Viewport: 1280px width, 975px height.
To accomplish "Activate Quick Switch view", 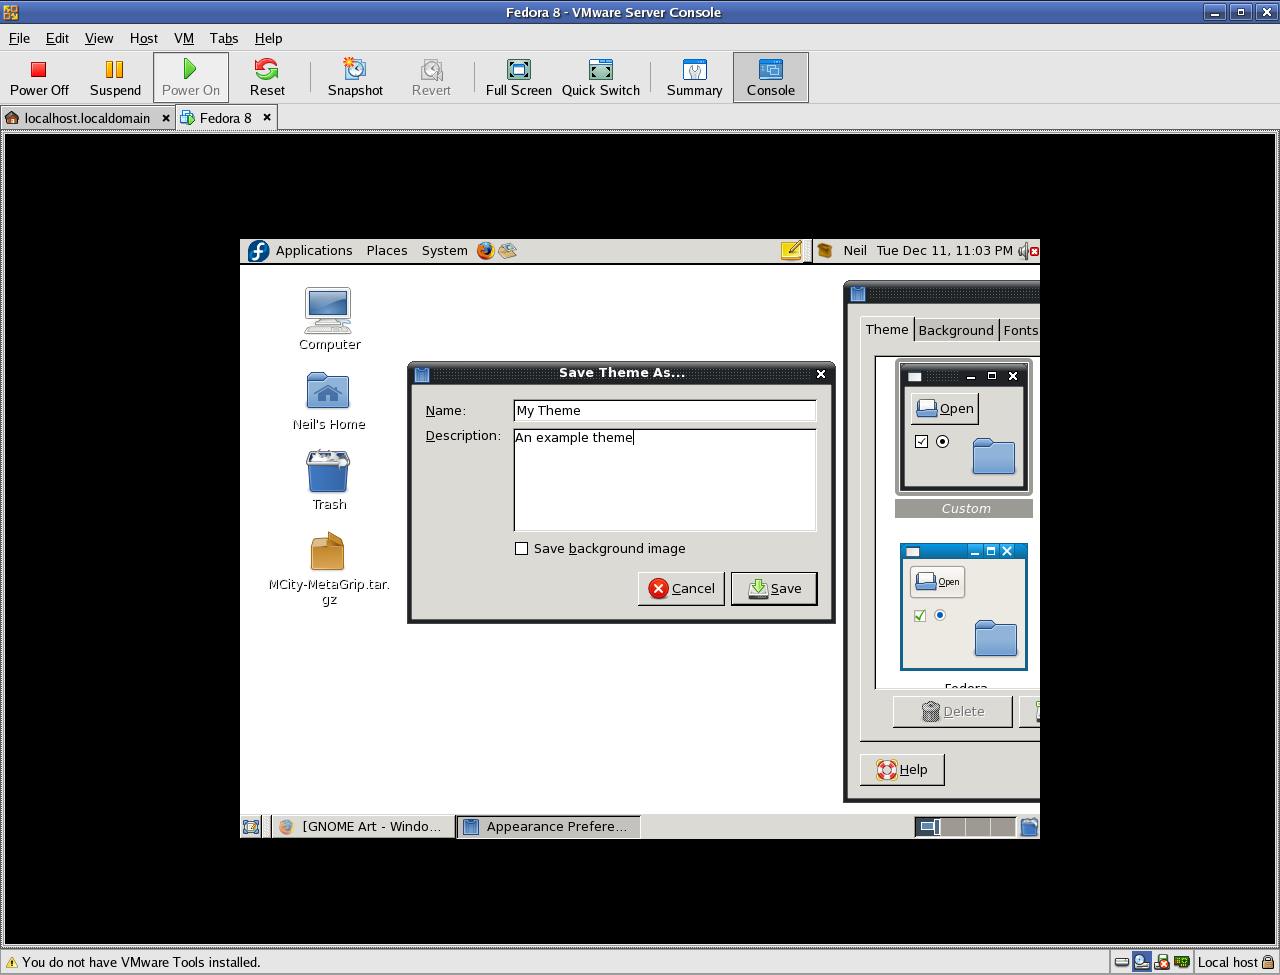I will [600, 77].
